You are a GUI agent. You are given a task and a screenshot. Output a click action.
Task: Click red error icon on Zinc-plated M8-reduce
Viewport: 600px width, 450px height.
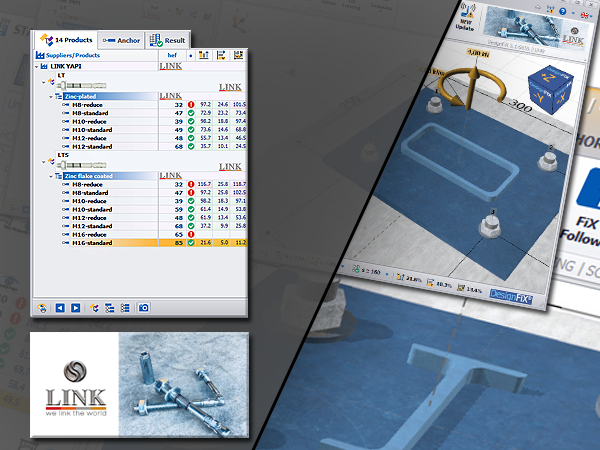point(191,105)
